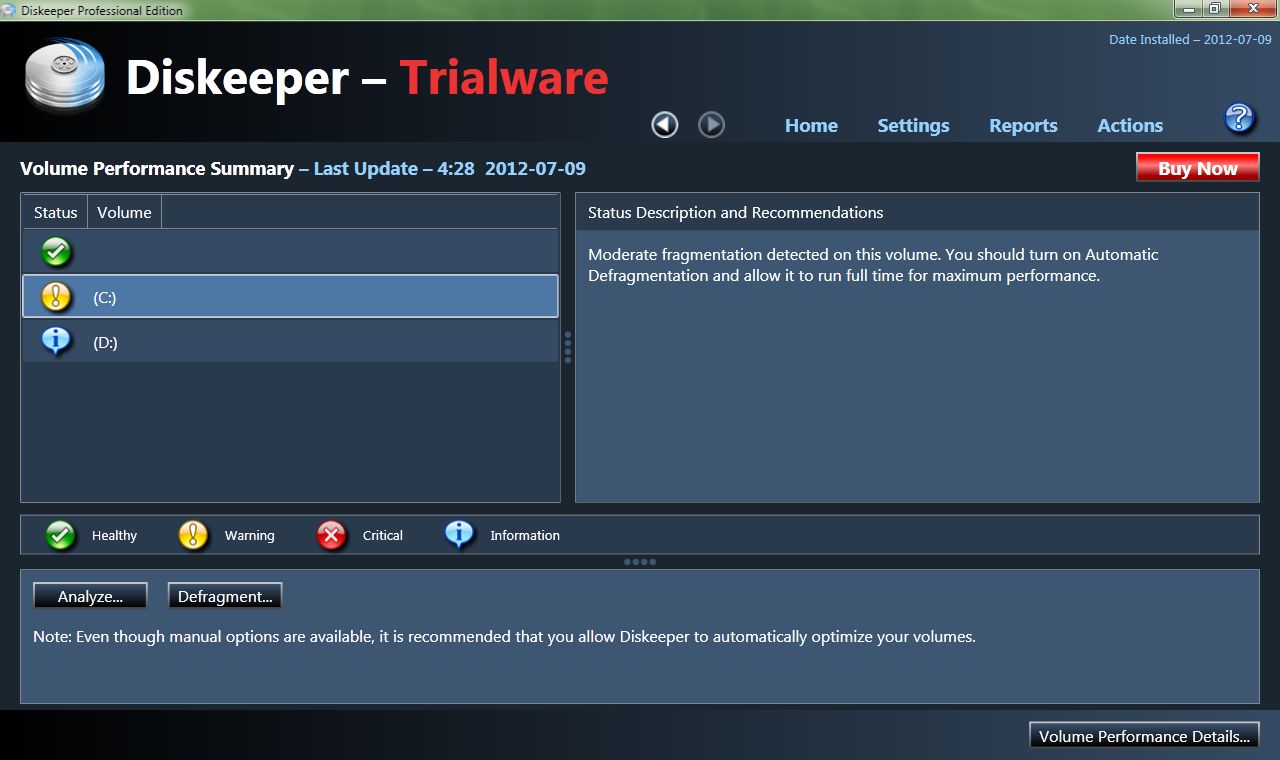Click the Warning legend label

tap(249, 536)
